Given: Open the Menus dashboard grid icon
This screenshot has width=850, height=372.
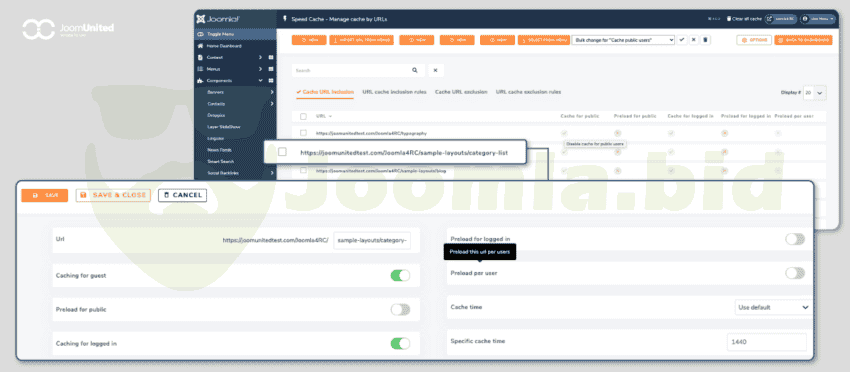Looking at the screenshot, I should click(271, 69).
